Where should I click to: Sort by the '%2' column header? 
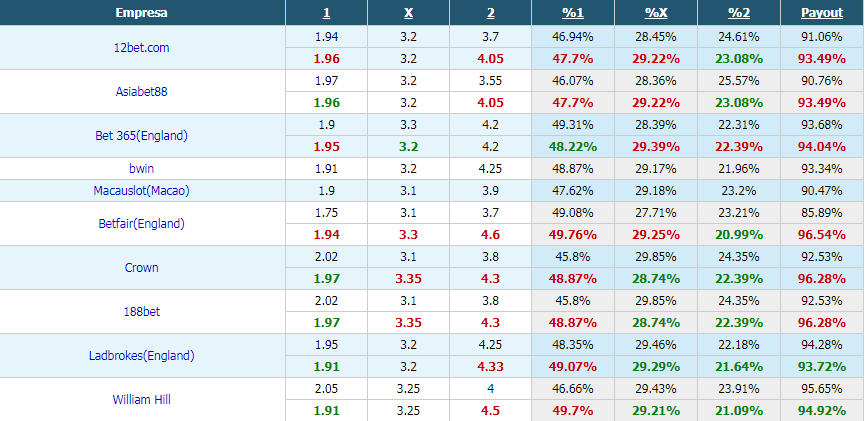738,13
